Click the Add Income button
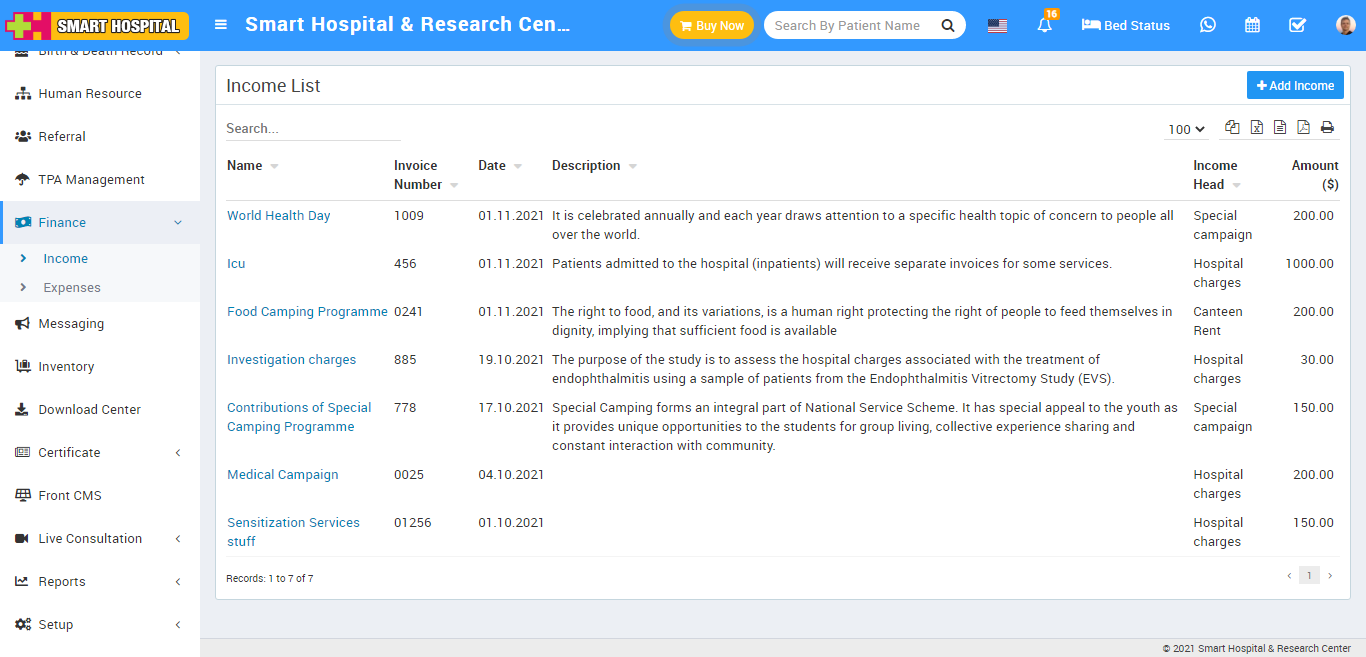The image size is (1366, 657). [1295, 86]
